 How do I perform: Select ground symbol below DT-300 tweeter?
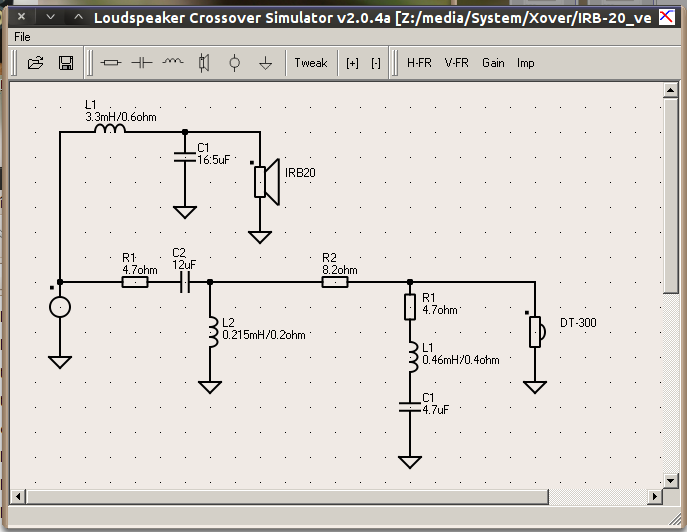pos(535,387)
